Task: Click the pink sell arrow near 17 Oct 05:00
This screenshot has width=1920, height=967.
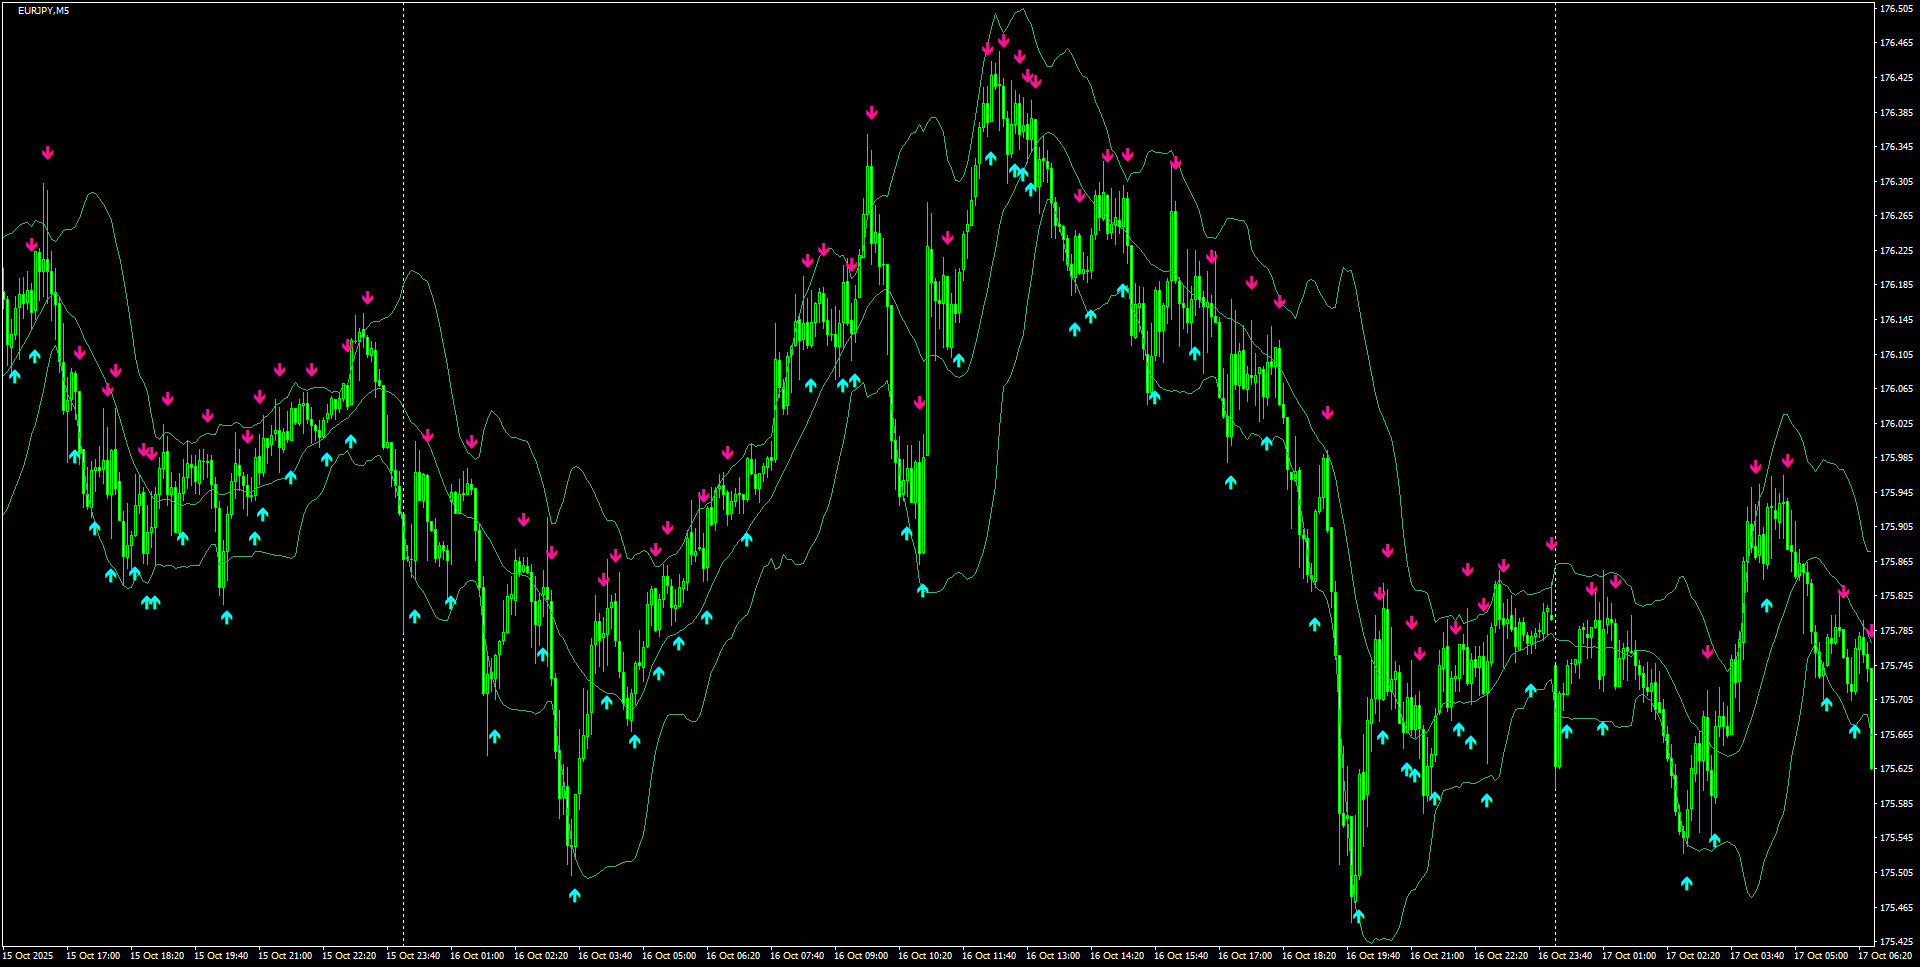Action: (x=1845, y=590)
